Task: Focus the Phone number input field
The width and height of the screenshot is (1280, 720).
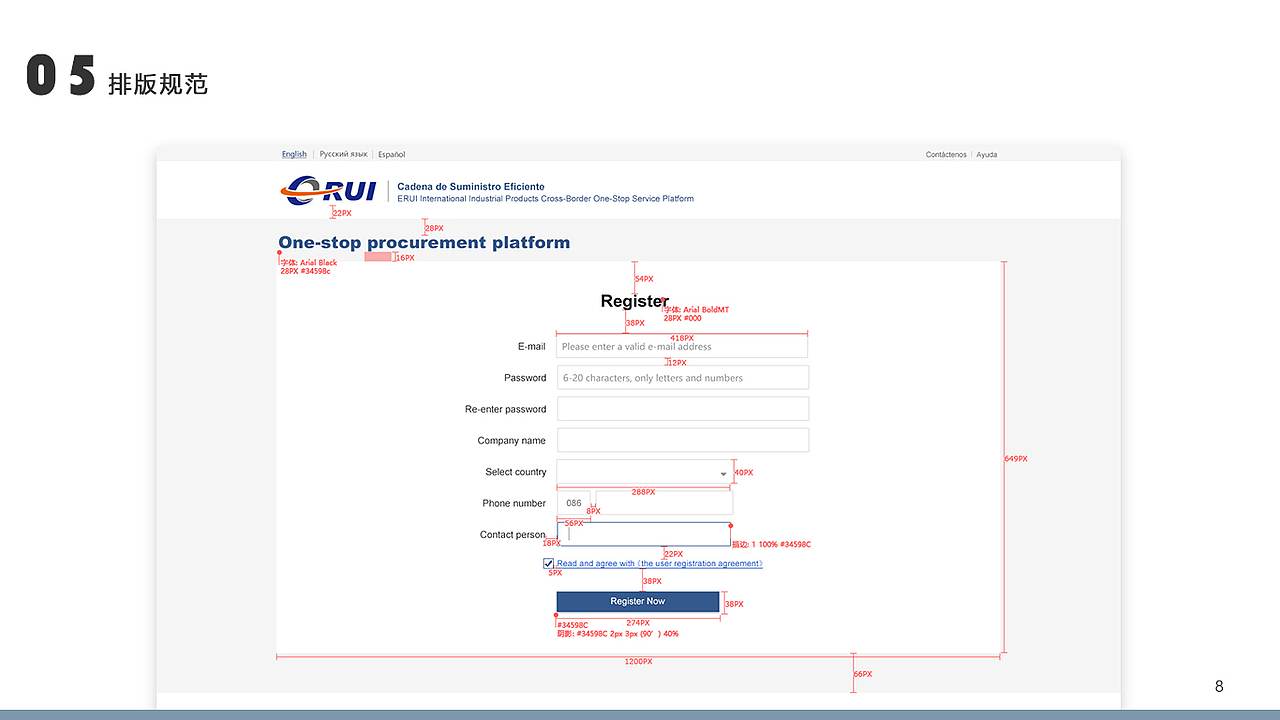Action: pyautogui.click(x=664, y=503)
